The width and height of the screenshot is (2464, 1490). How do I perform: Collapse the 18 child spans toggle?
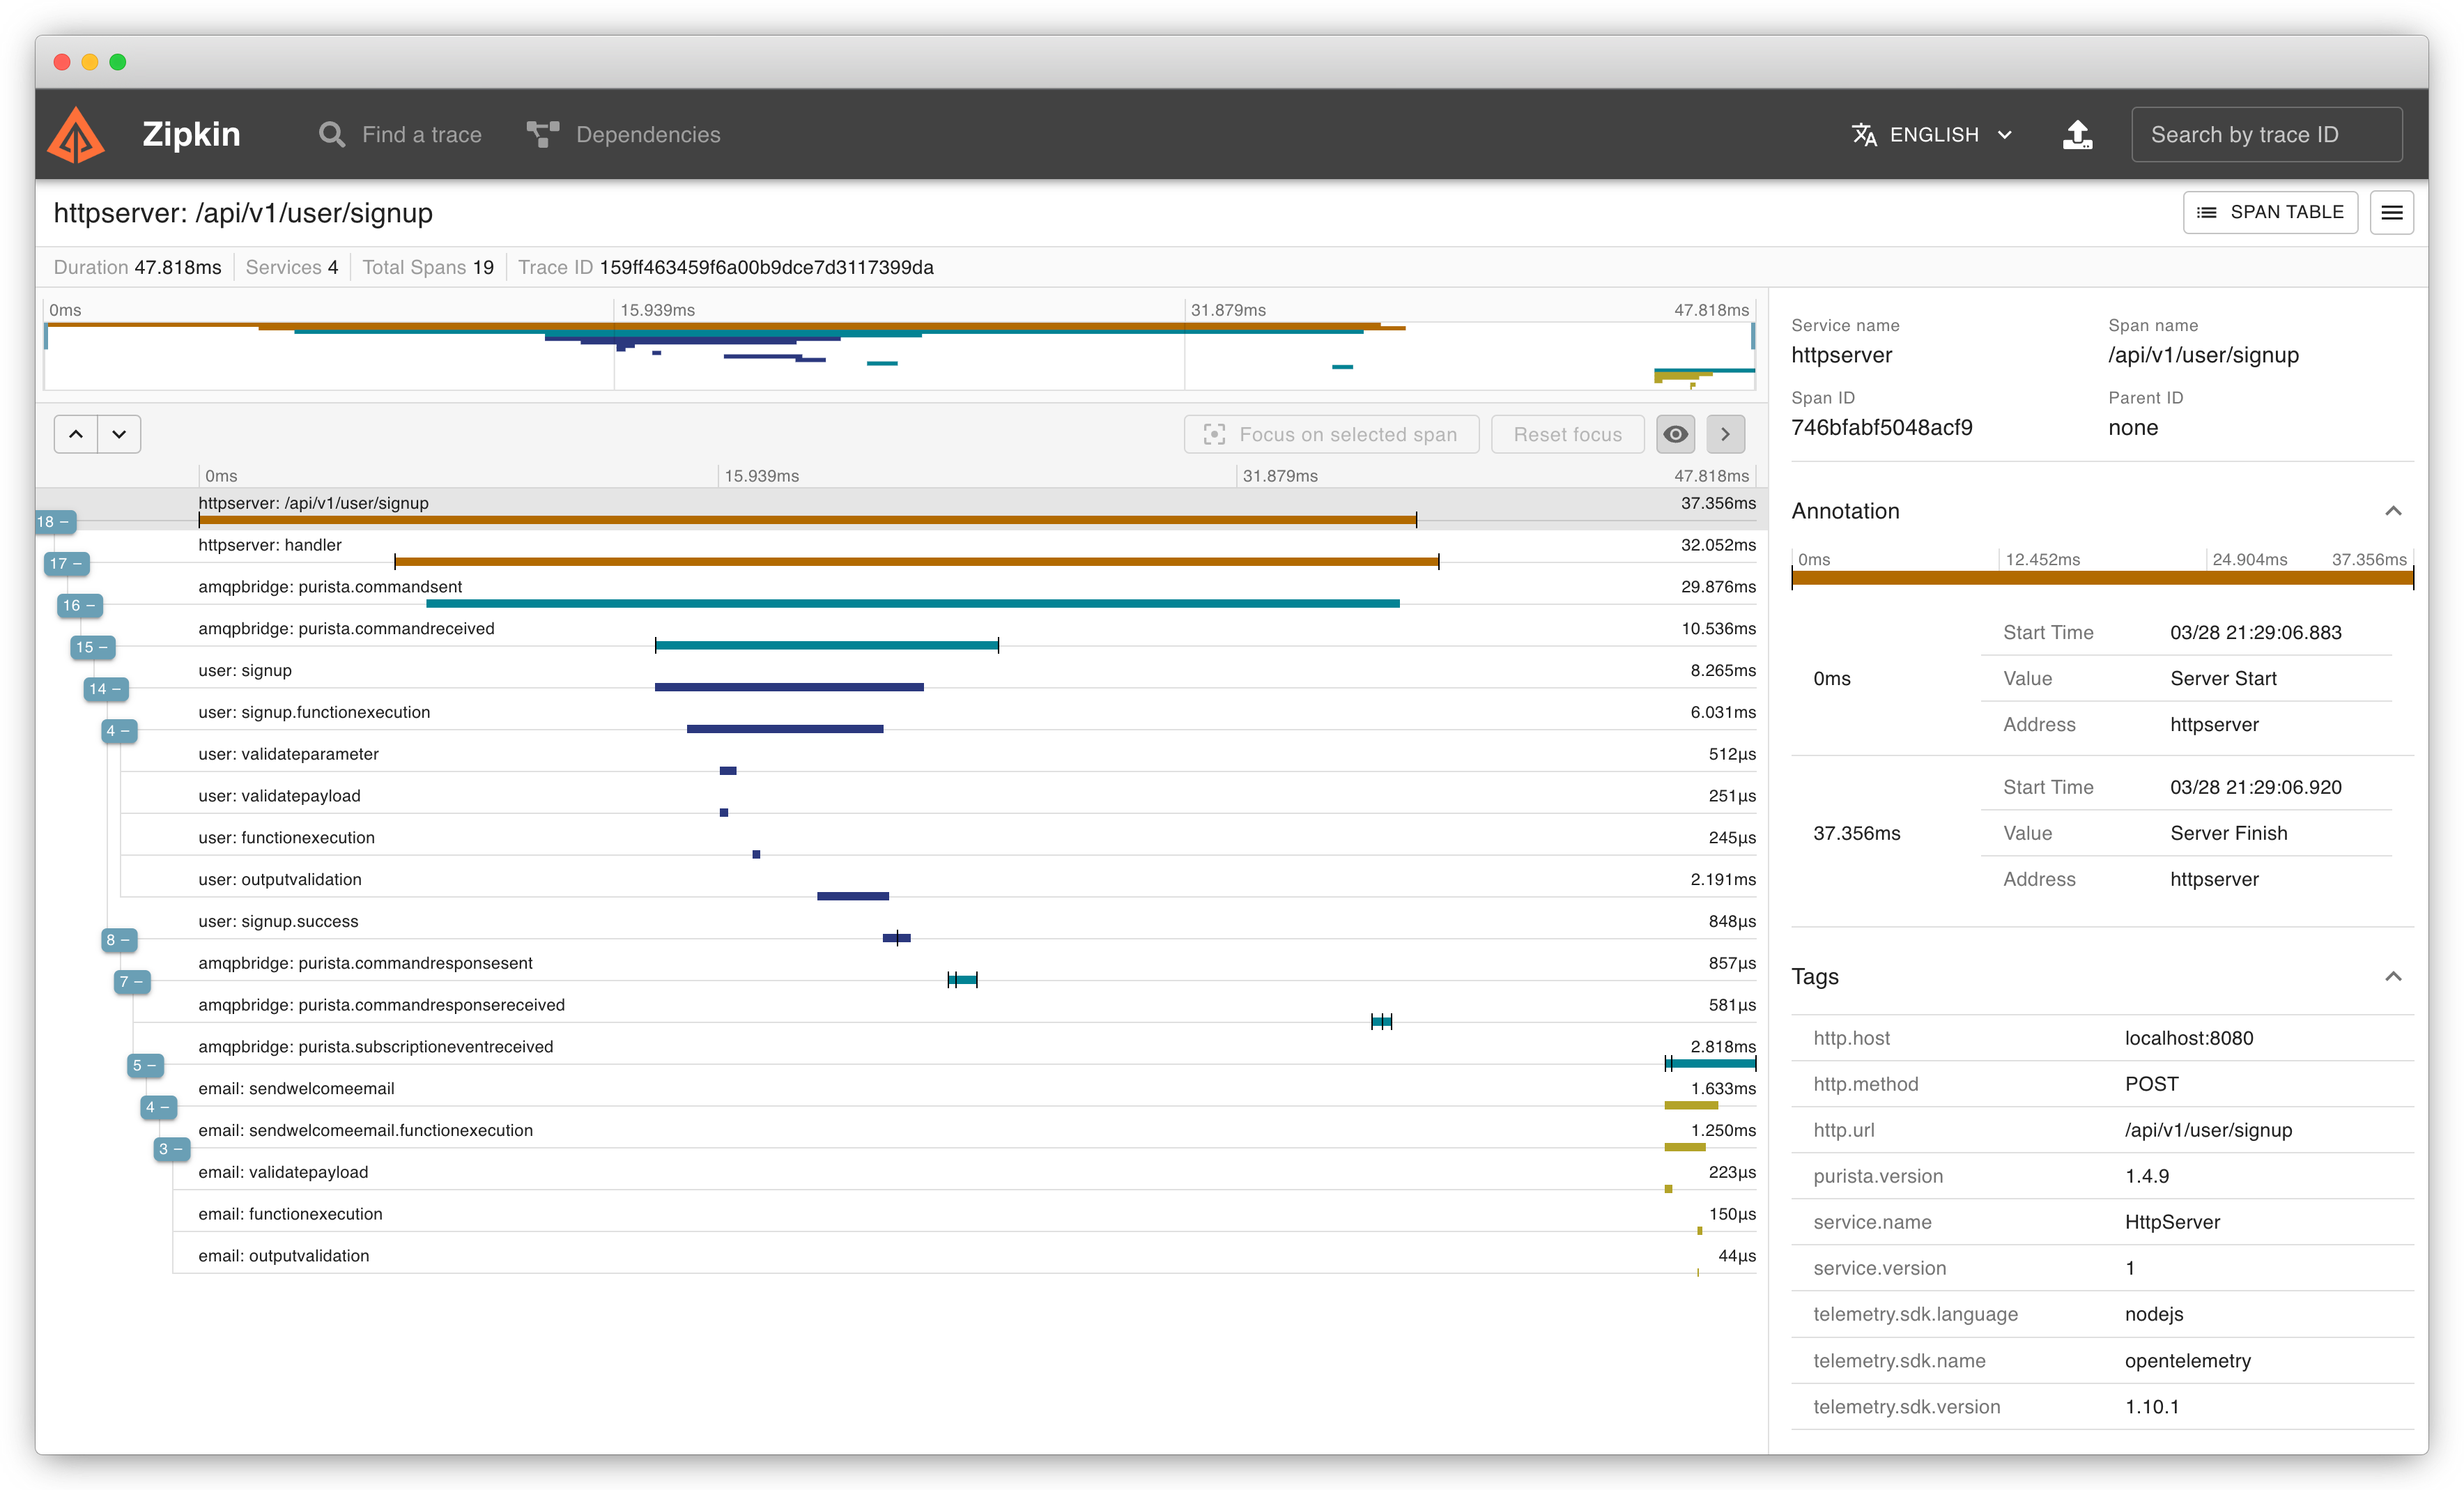point(54,522)
